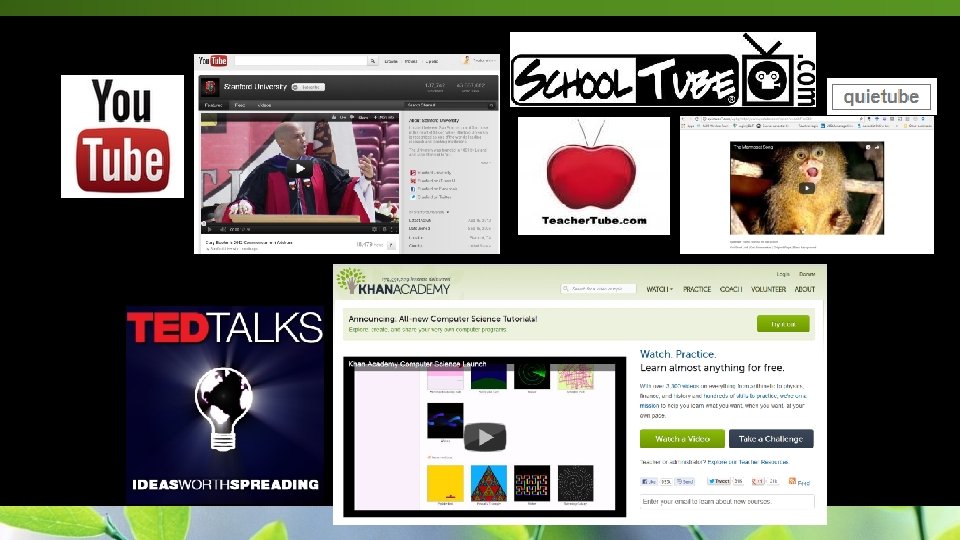Click the email signup field on Khan Academy
This screenshot has height=540, width=960.
(727, 501)
